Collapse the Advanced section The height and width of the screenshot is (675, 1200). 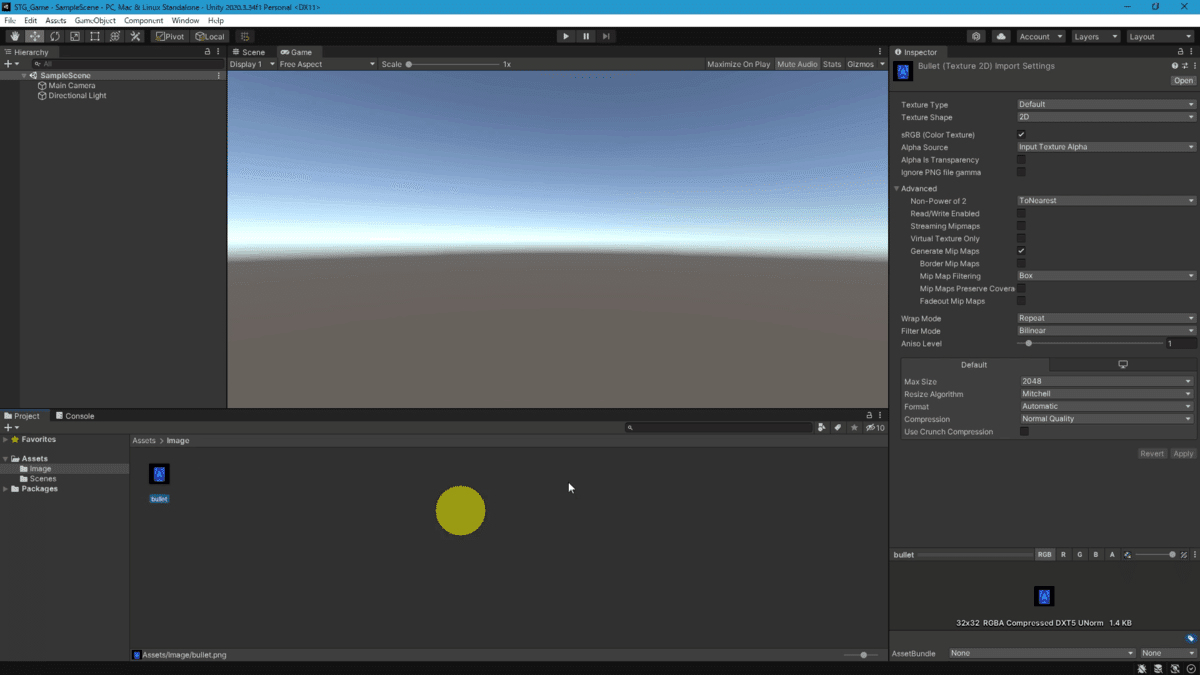(897, 188)
